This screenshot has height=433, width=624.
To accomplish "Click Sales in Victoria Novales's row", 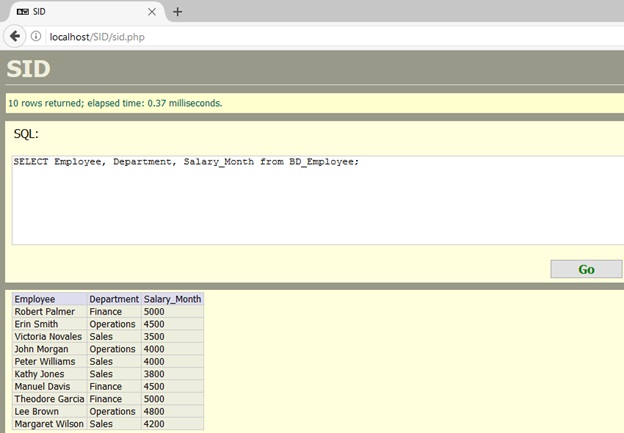I will 114,336.
